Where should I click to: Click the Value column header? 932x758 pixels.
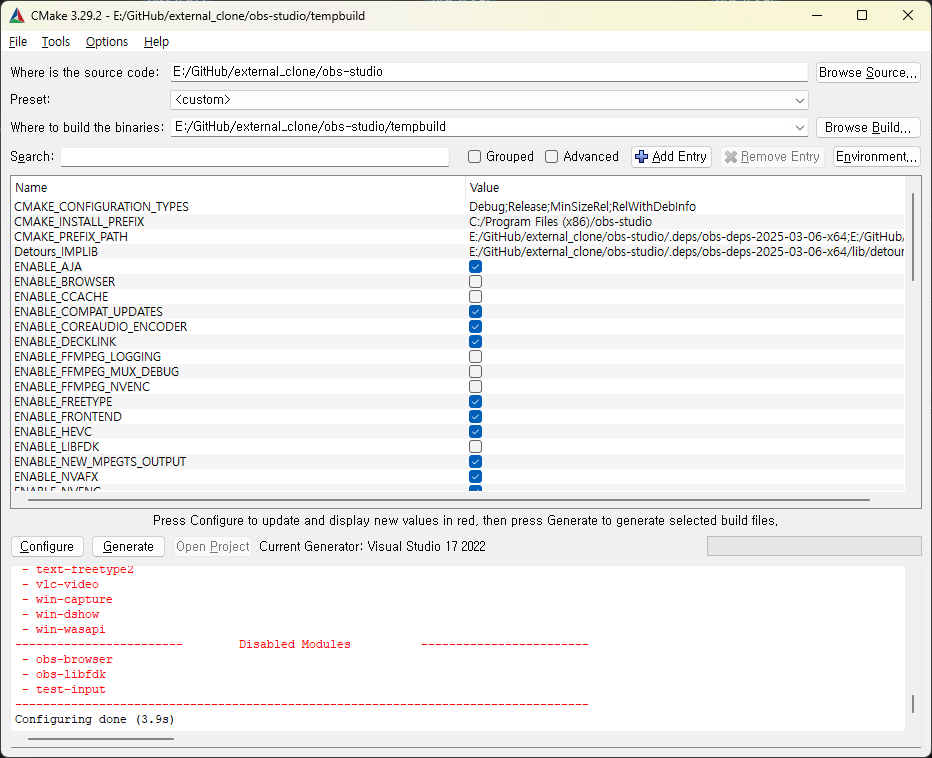point(685,187)
